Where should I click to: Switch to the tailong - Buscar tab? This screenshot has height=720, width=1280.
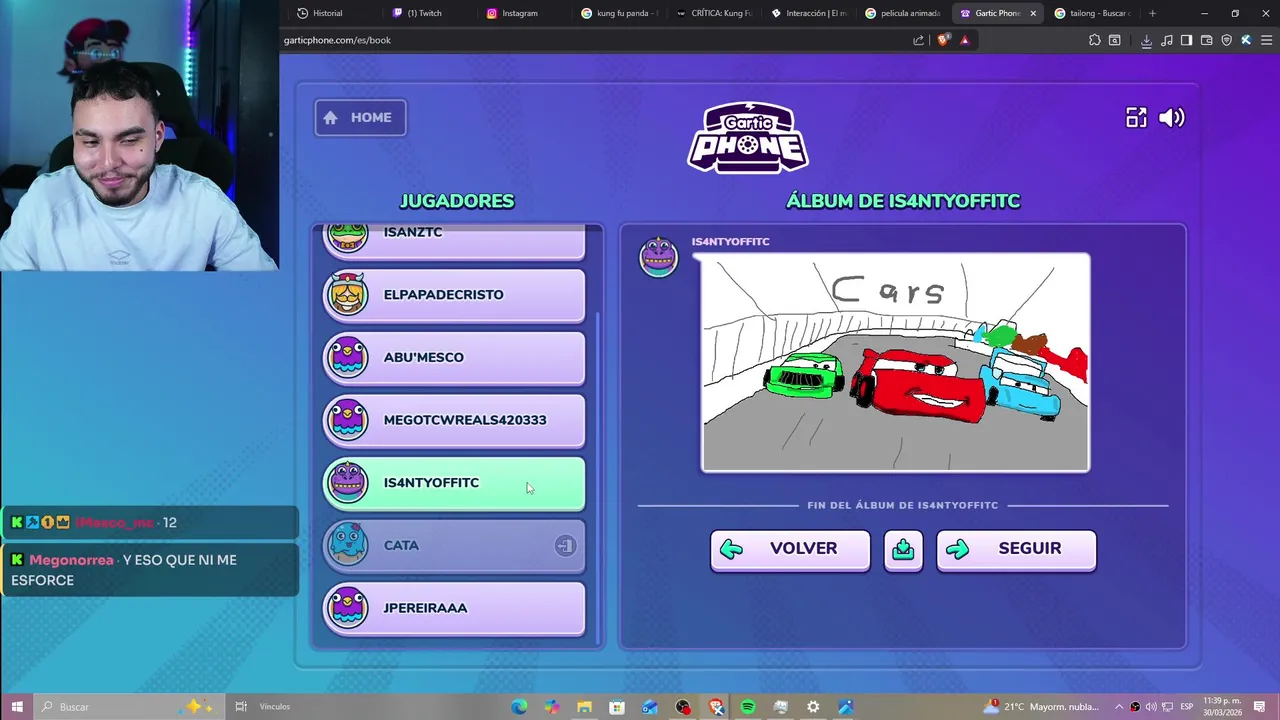point(1094,13)
